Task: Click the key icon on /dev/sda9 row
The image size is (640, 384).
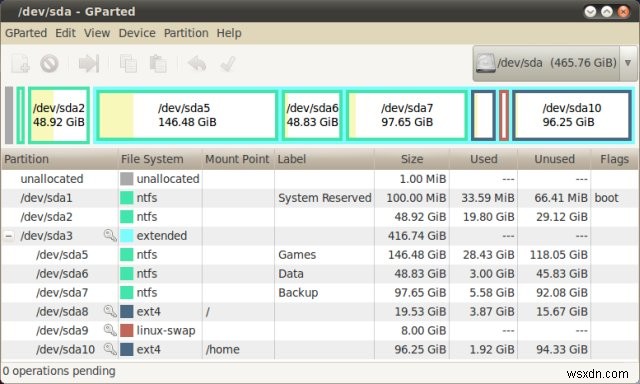Action: point(110,330)
